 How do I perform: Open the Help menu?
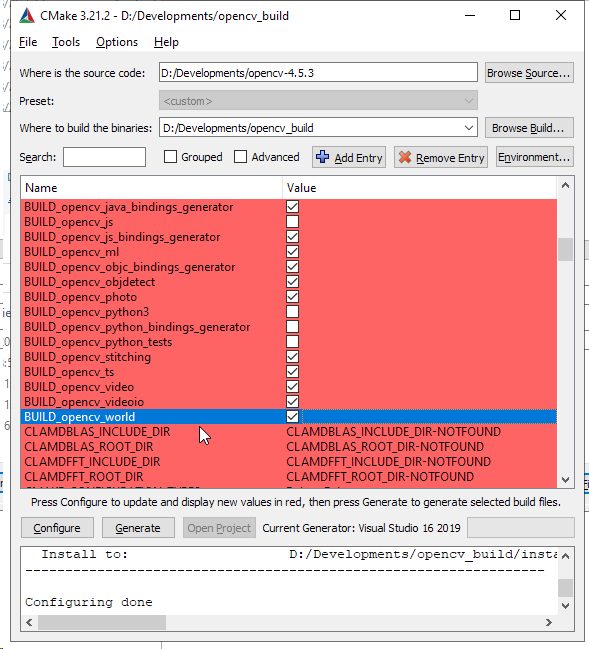coord(166,42)
